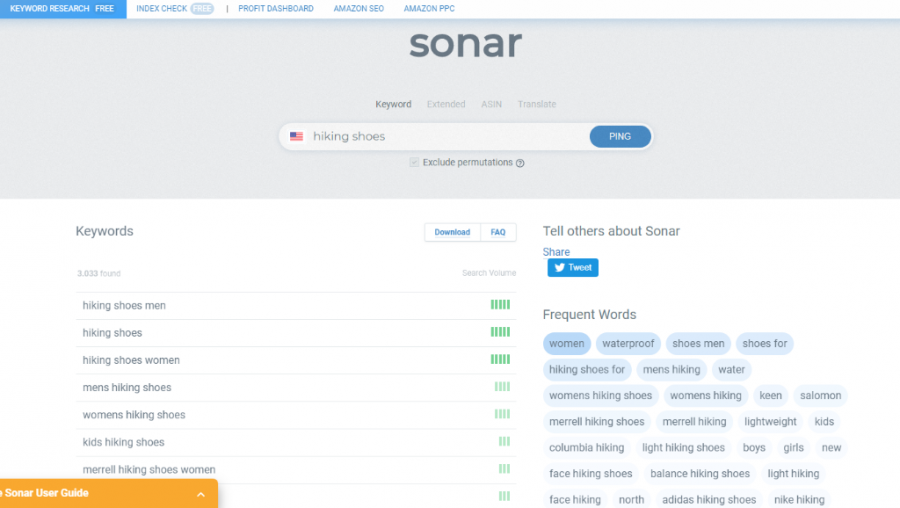This screenshot has width=900, height=508.
Task: Click the Search Volume column header
Action: click(489, 273)
